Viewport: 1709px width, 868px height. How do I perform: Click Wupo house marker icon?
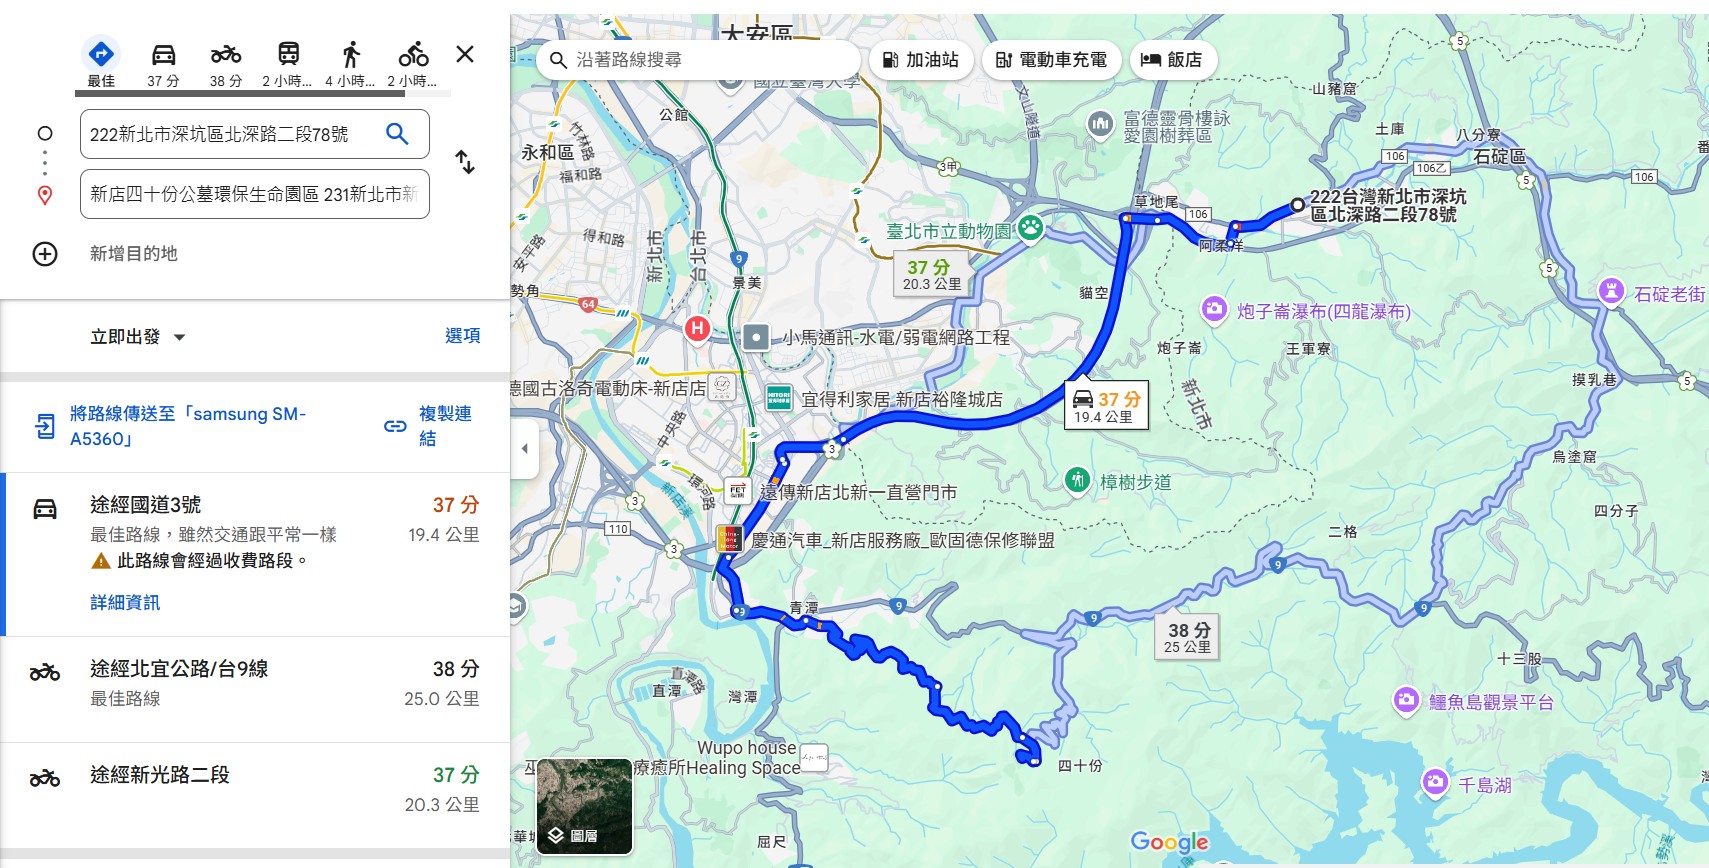click(814, 758)
